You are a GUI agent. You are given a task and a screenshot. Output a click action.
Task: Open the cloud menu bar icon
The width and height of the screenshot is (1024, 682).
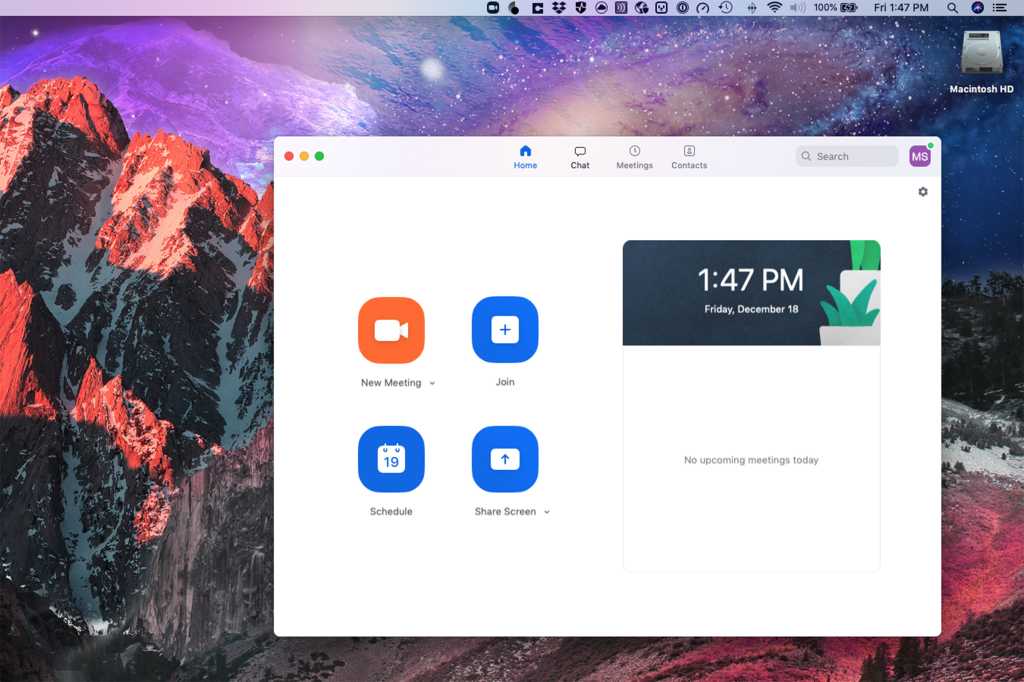601,8
